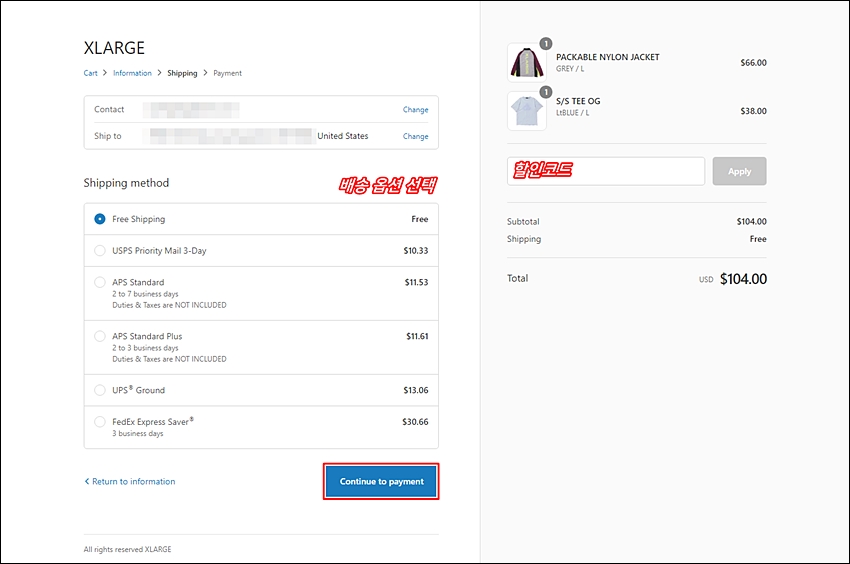Click the Shipping method heading
Screen dimensions: 850x564
pyautogui.click(x=126, y=183)
